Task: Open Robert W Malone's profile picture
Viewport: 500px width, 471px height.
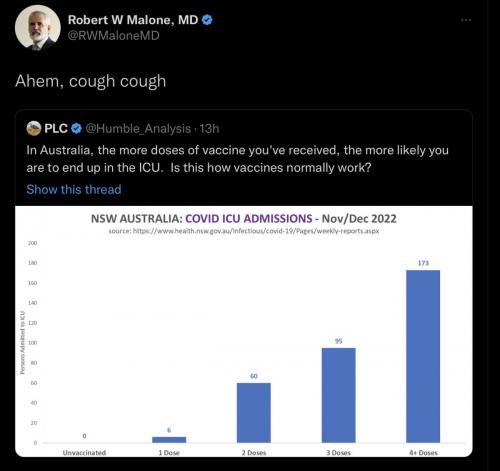Action: [x=38, y=28]
